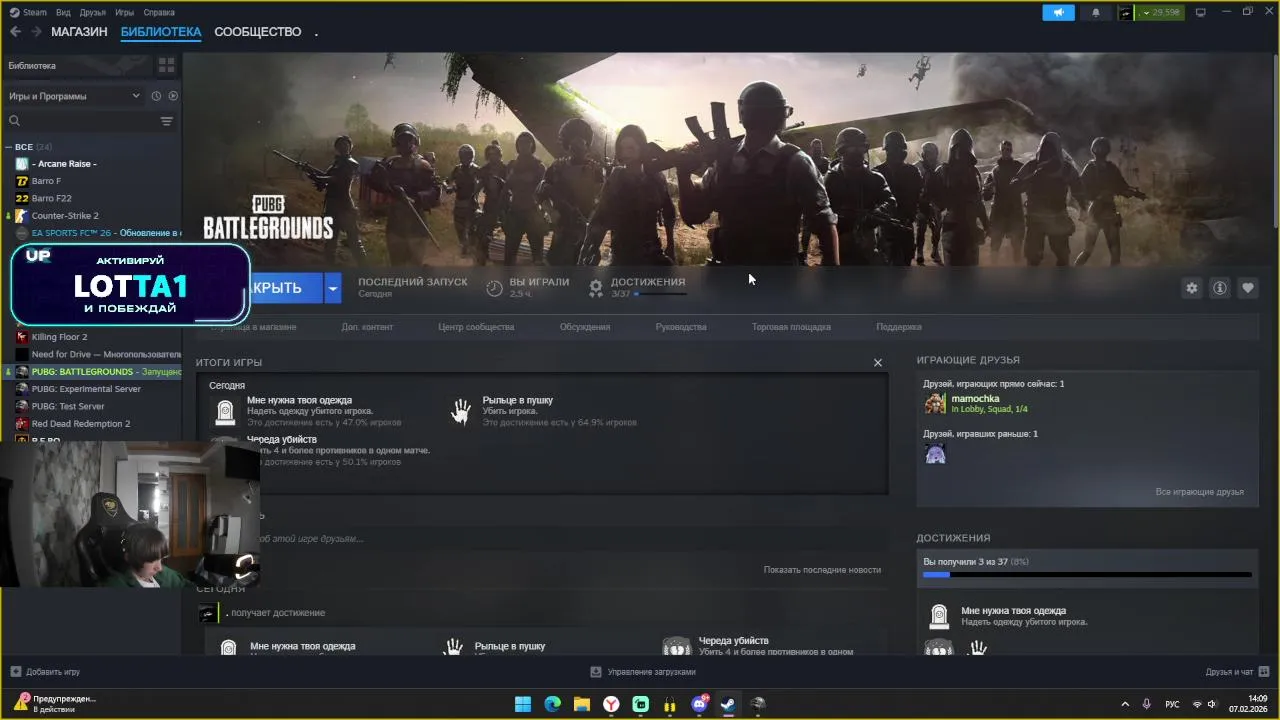1280x720 pixels.
Task: Open game info icon
Action: pos(1220,288)
